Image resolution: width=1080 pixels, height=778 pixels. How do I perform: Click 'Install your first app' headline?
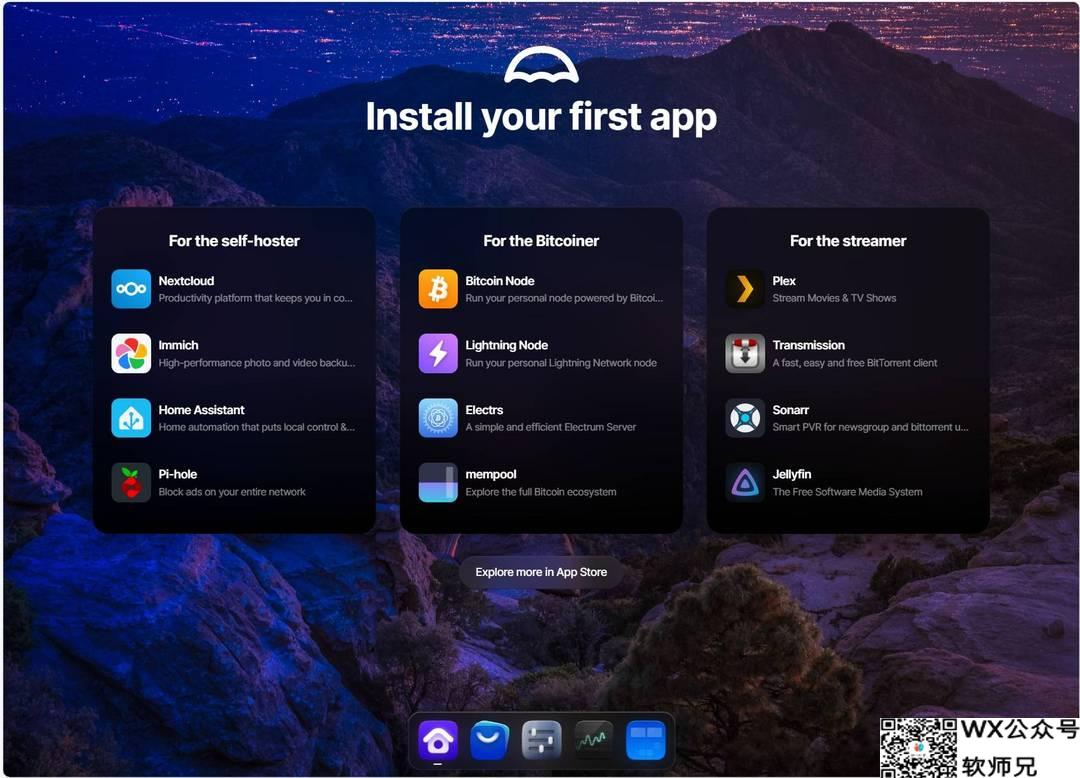pyautogui.click(x=541, y=117)
